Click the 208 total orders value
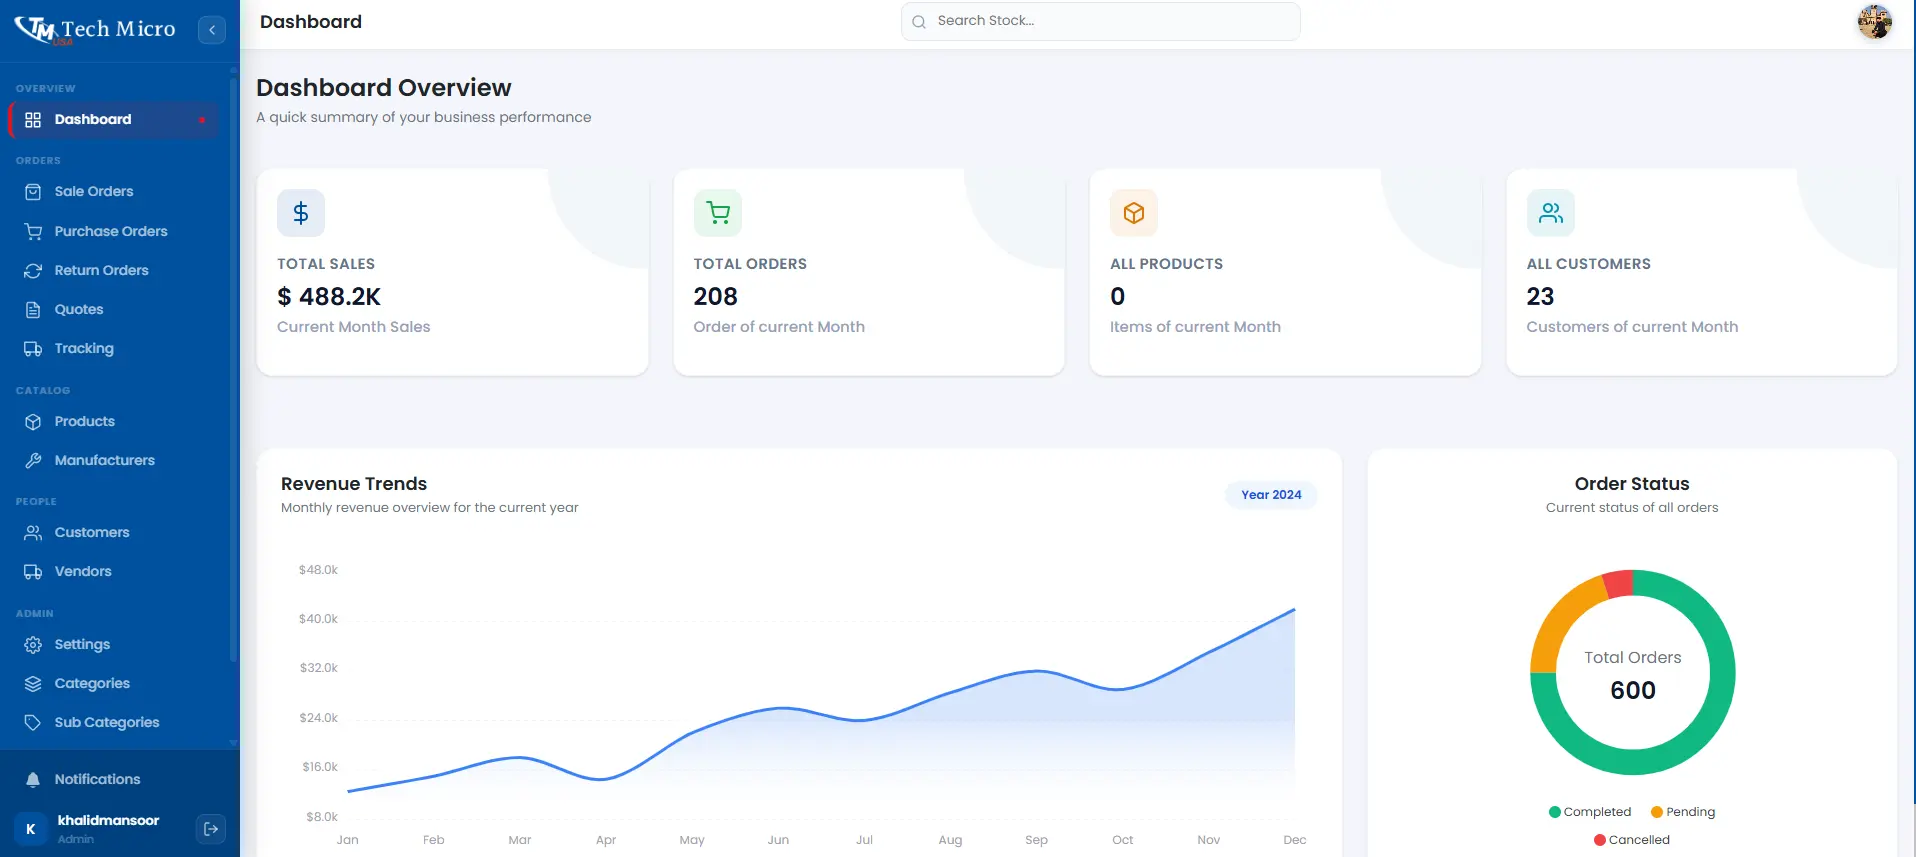The width and height of the screenshot is (1916, 857). point(716,297)
